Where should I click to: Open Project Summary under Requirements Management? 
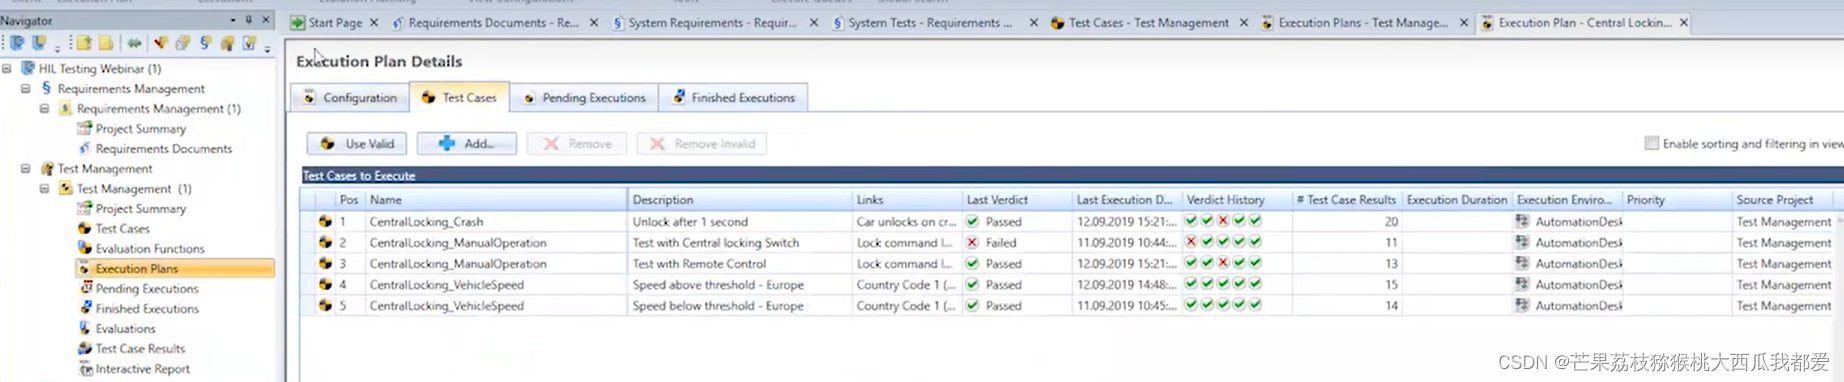coord(131,129)
